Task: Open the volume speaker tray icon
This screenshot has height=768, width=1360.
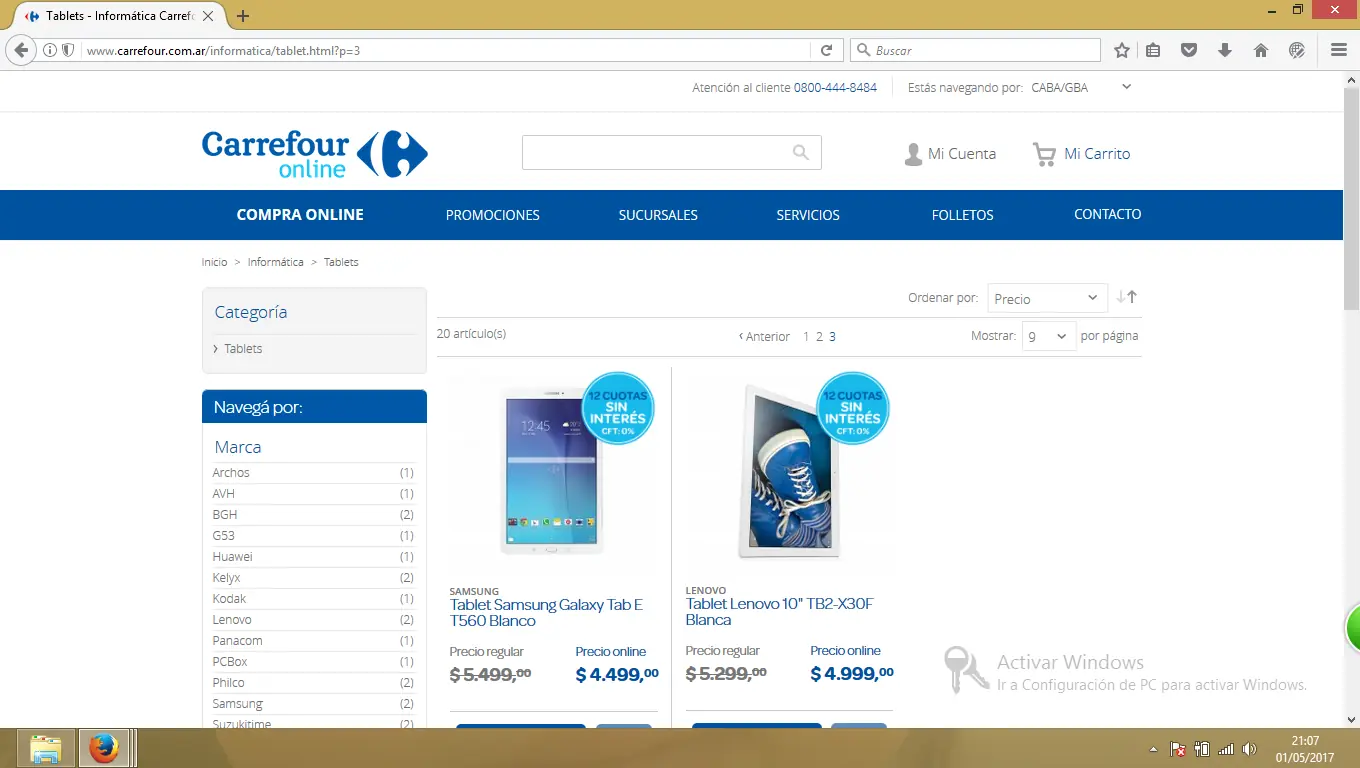Action: 1249,749
